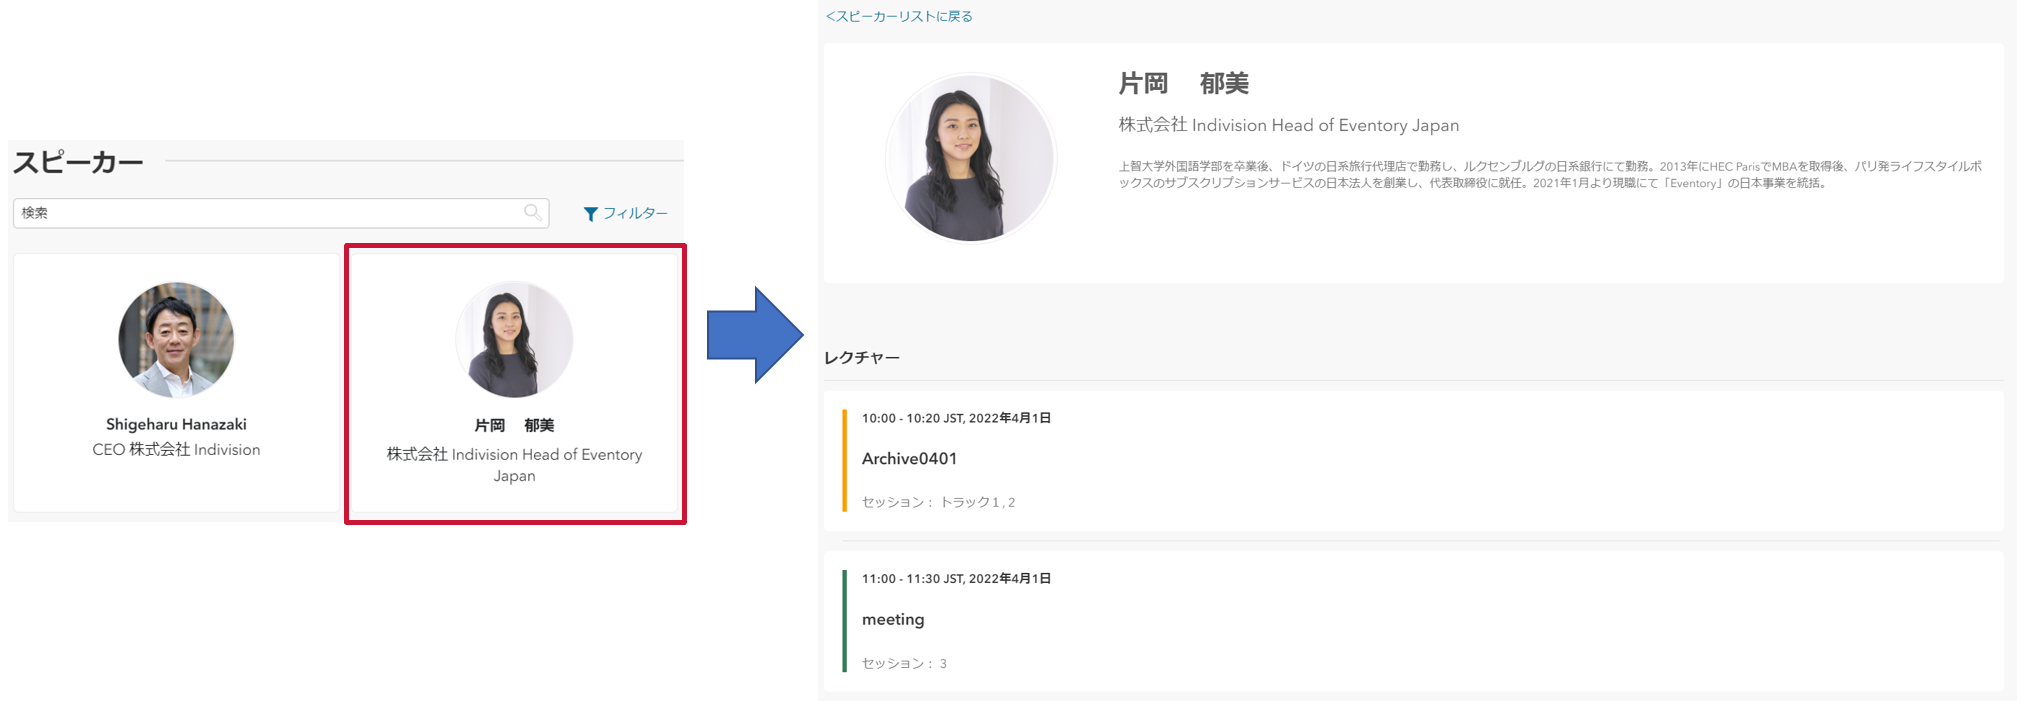Click the レクチャー section heading
The height and width of the screenshot is (720, 2024).
pyautogui.click(x=862, y=357)
